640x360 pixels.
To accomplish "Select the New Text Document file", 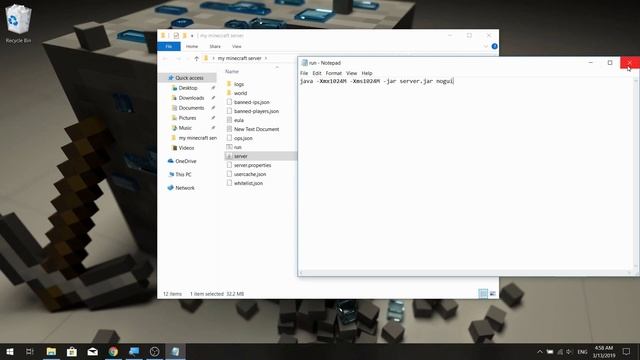I will tap(256, 129).
